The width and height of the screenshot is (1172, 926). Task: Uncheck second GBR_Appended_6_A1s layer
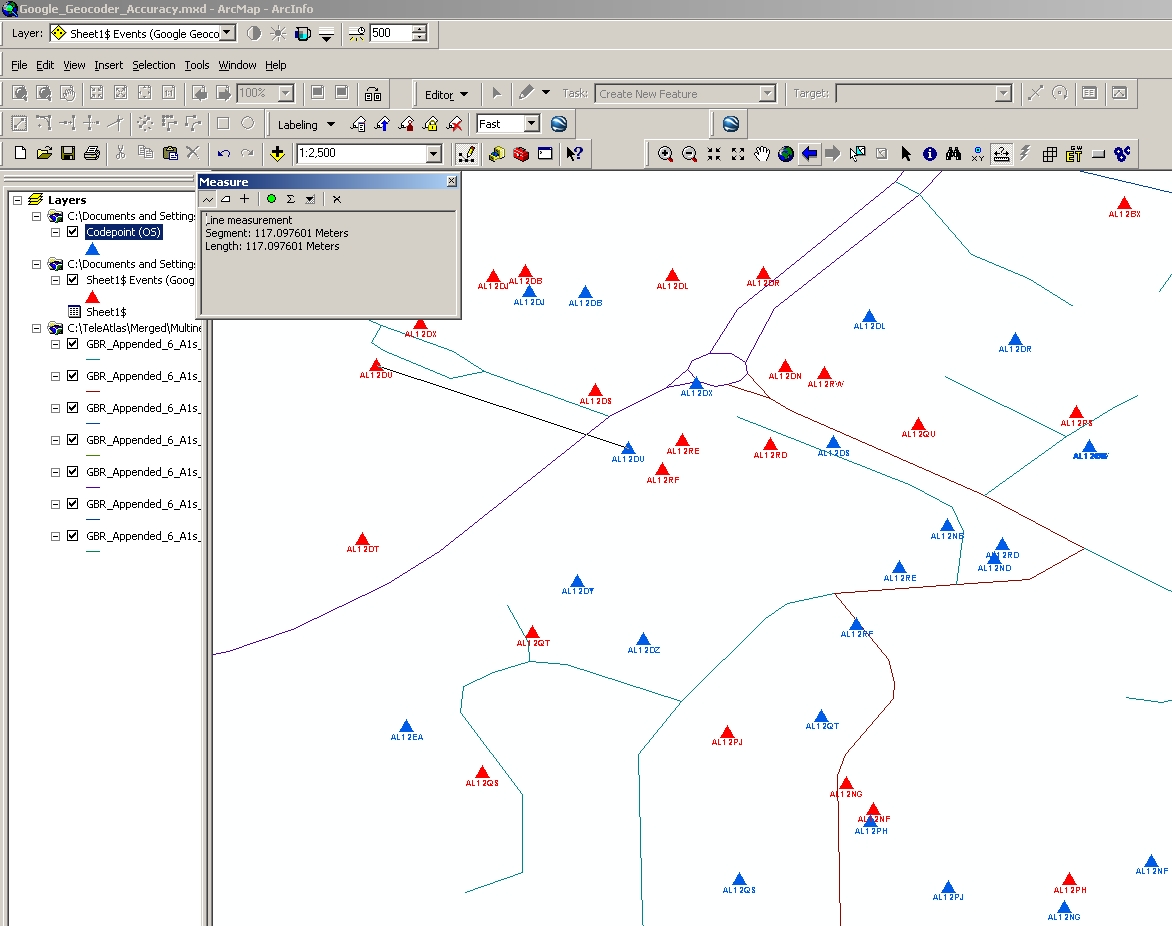tap(73, 376)
